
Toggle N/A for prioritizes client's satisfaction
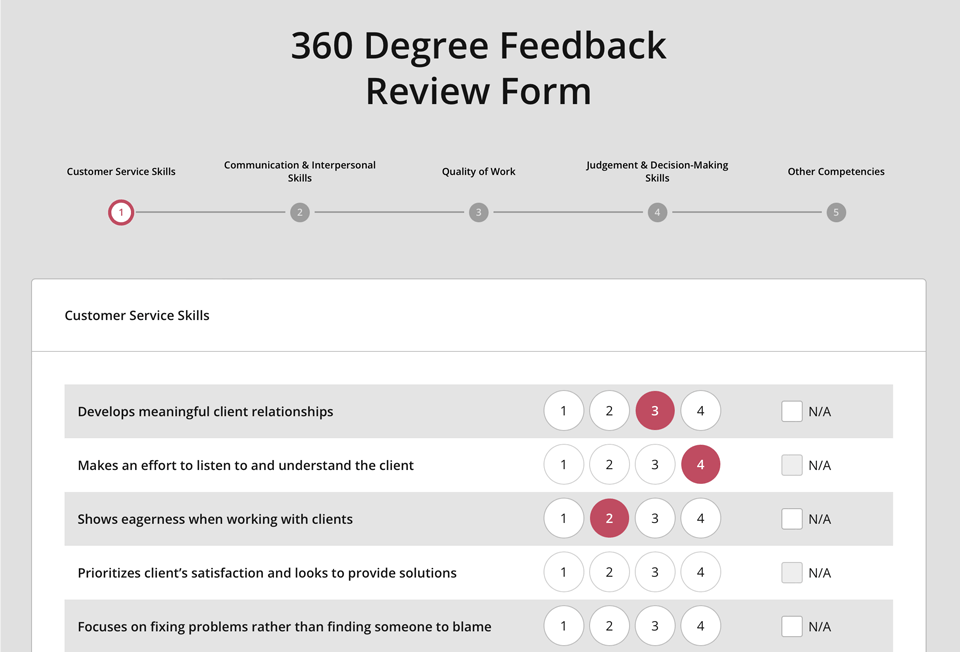click(x=792, y=573)
